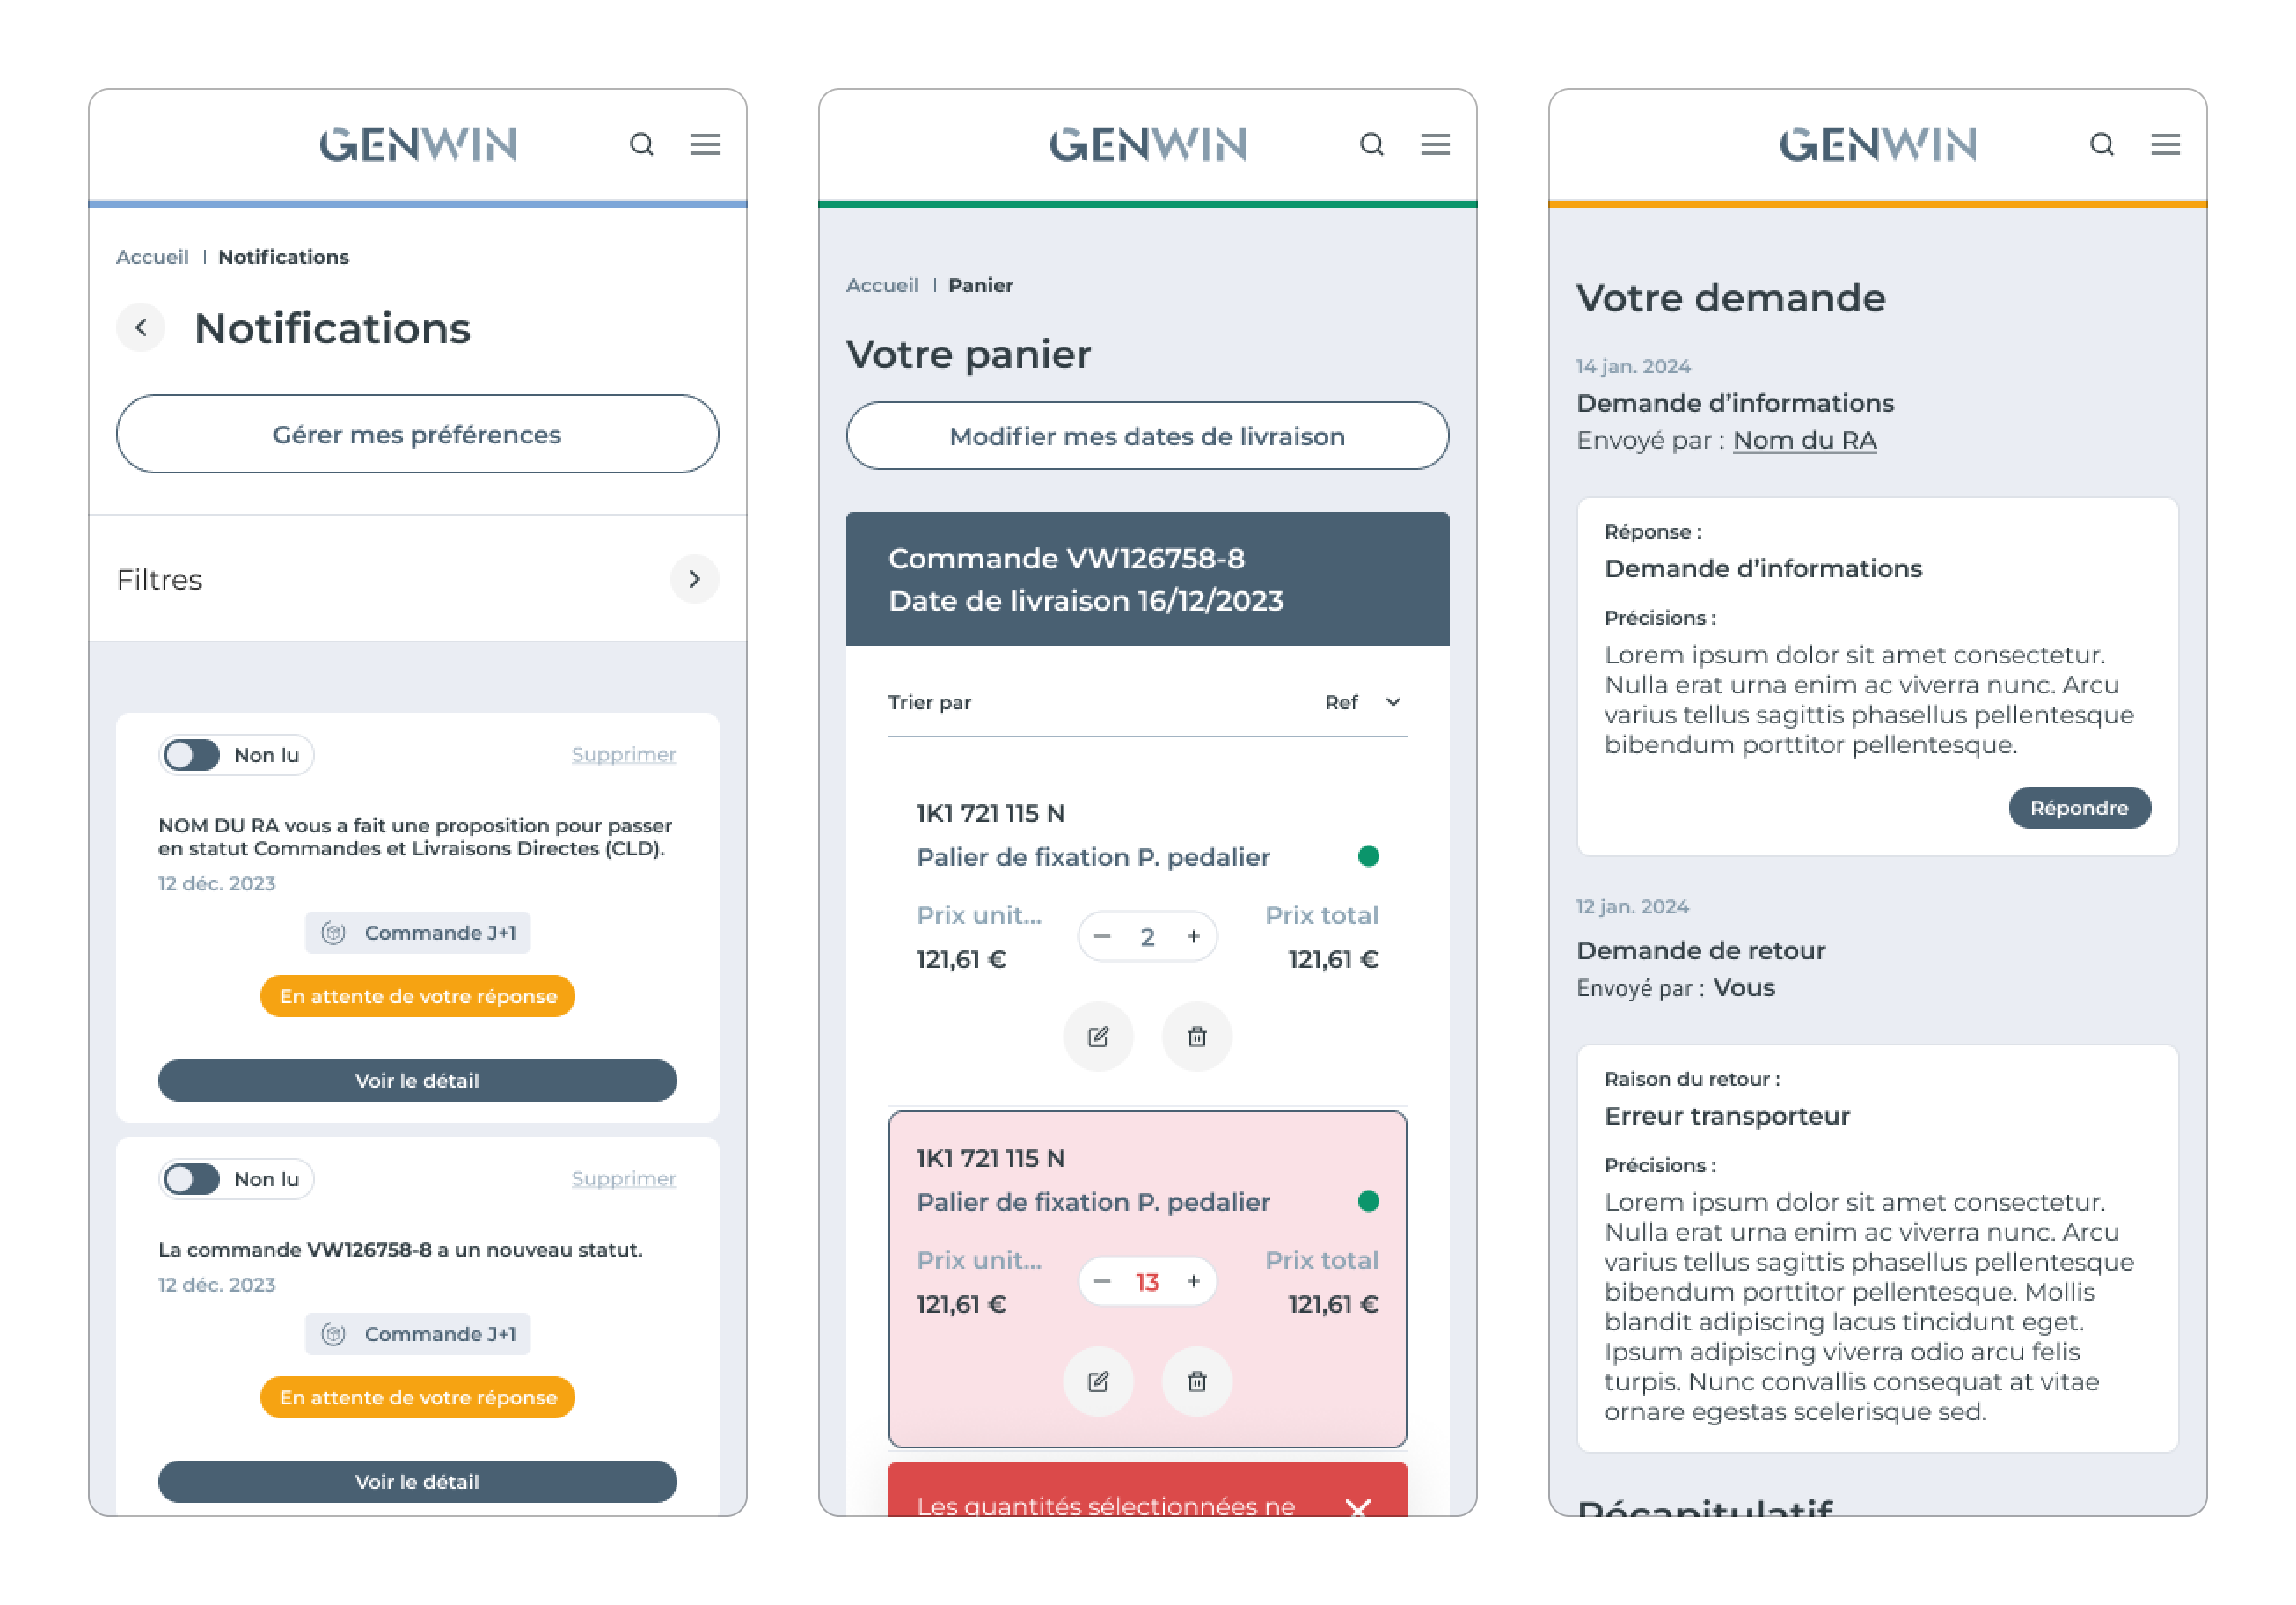Delete the RA proposition notification via Supprimer
Image resolution: width=2296 pixels, height=1605 pixels.
(624, 755)
